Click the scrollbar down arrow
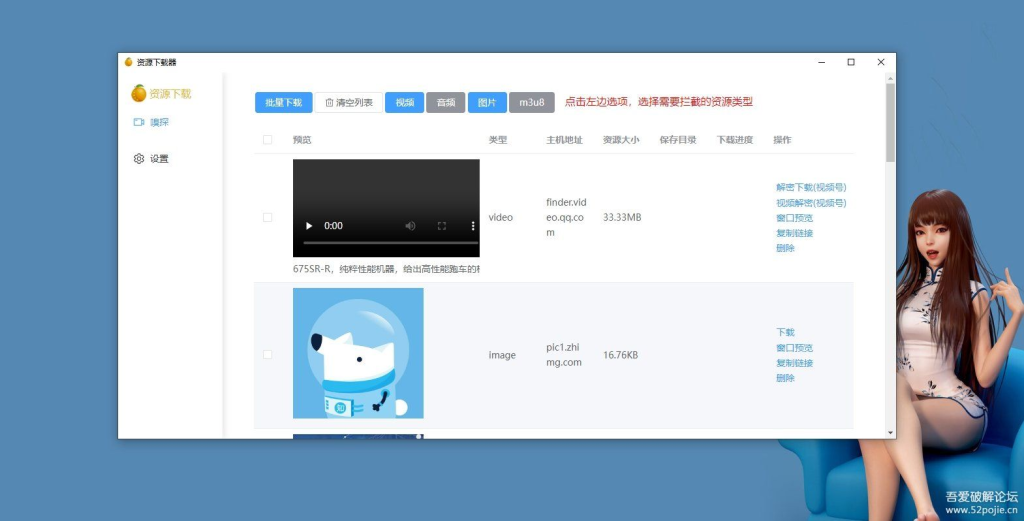This screenshot has height=521, width=1024. click(891, 433)
